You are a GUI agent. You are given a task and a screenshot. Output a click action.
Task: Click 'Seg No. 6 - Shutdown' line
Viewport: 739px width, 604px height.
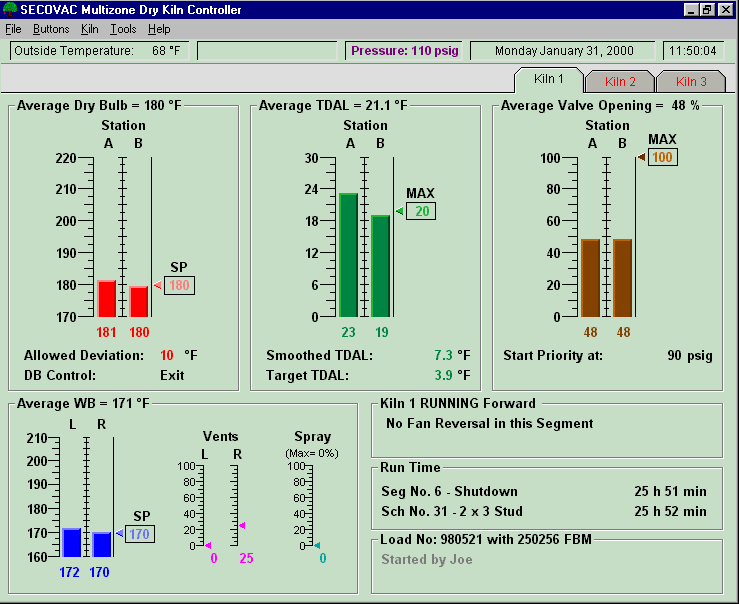pos(449,491)
